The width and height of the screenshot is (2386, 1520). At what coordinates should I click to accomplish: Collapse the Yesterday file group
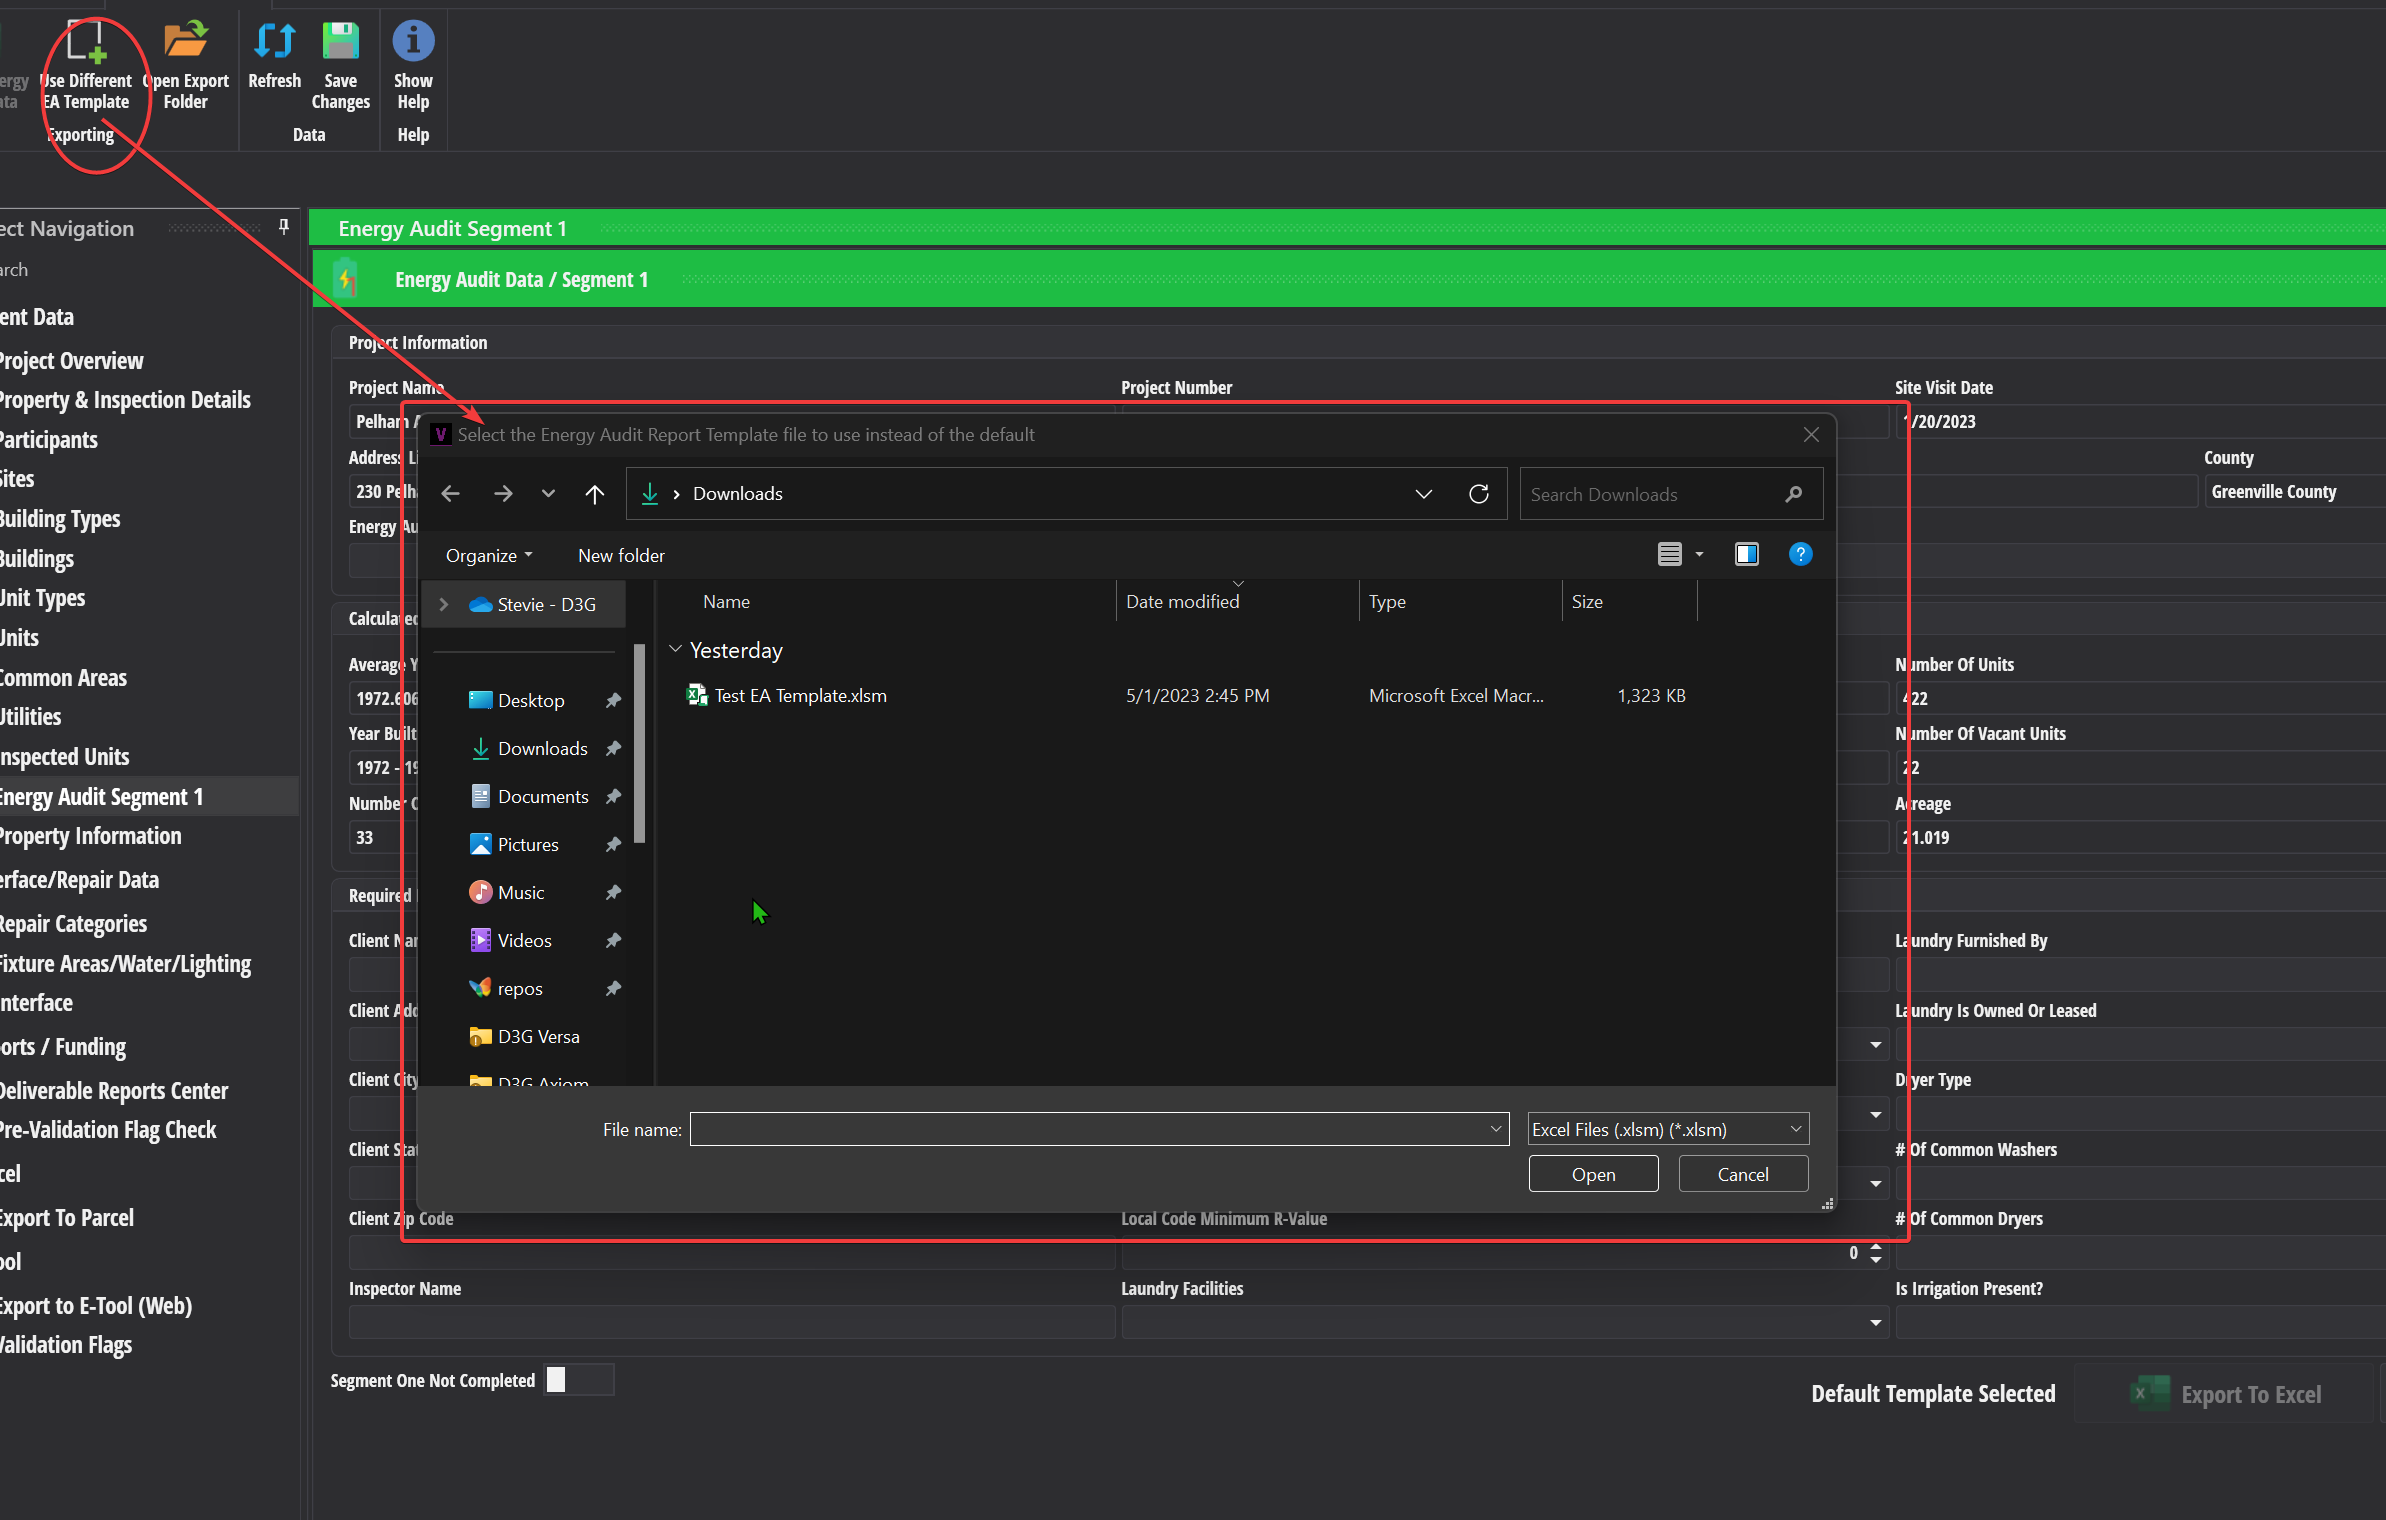pyautogui.click(x=676, y=649)
